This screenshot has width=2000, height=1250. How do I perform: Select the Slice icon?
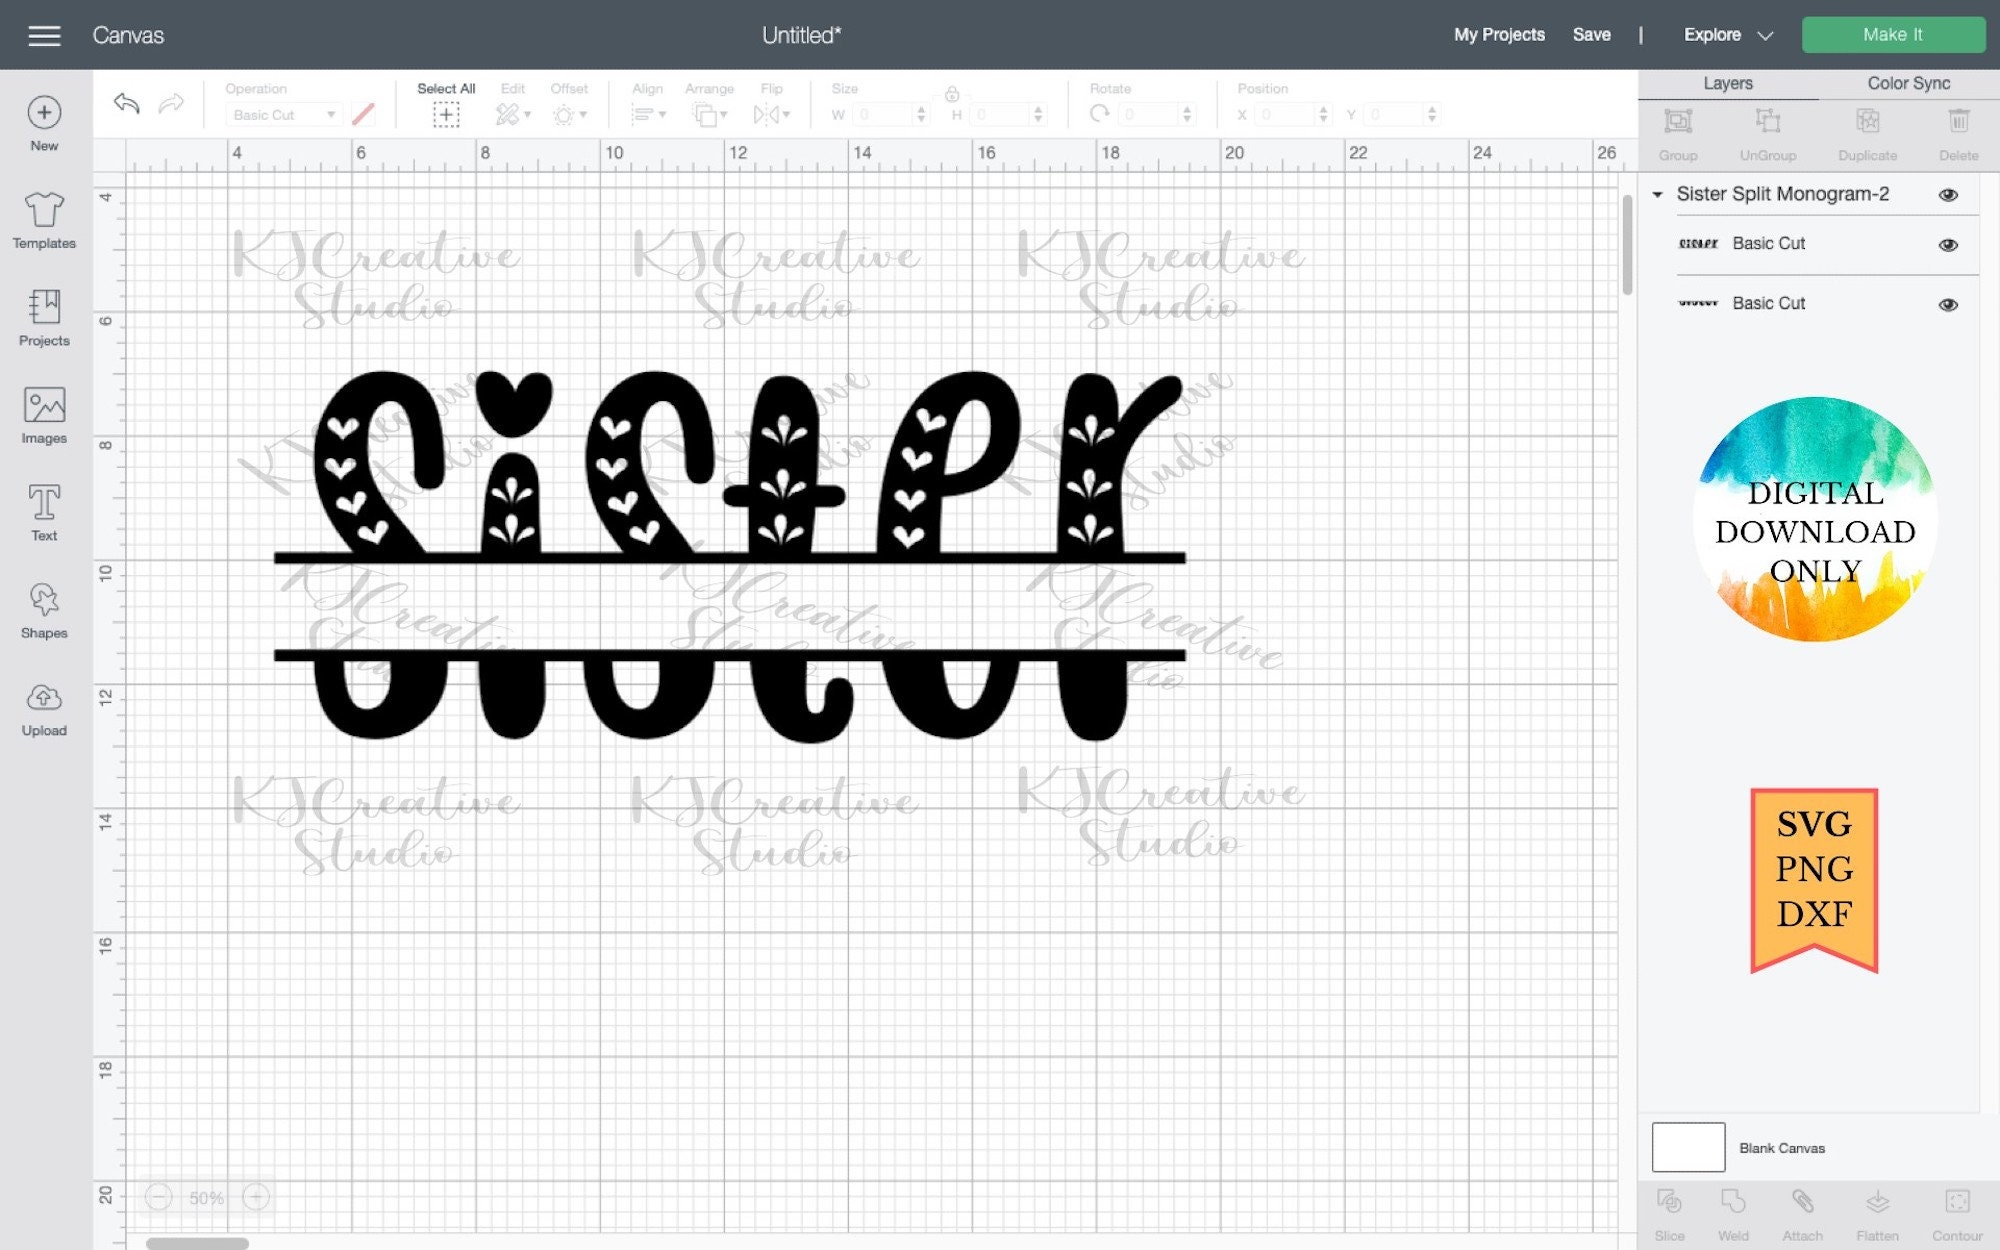[1671, 1207]
